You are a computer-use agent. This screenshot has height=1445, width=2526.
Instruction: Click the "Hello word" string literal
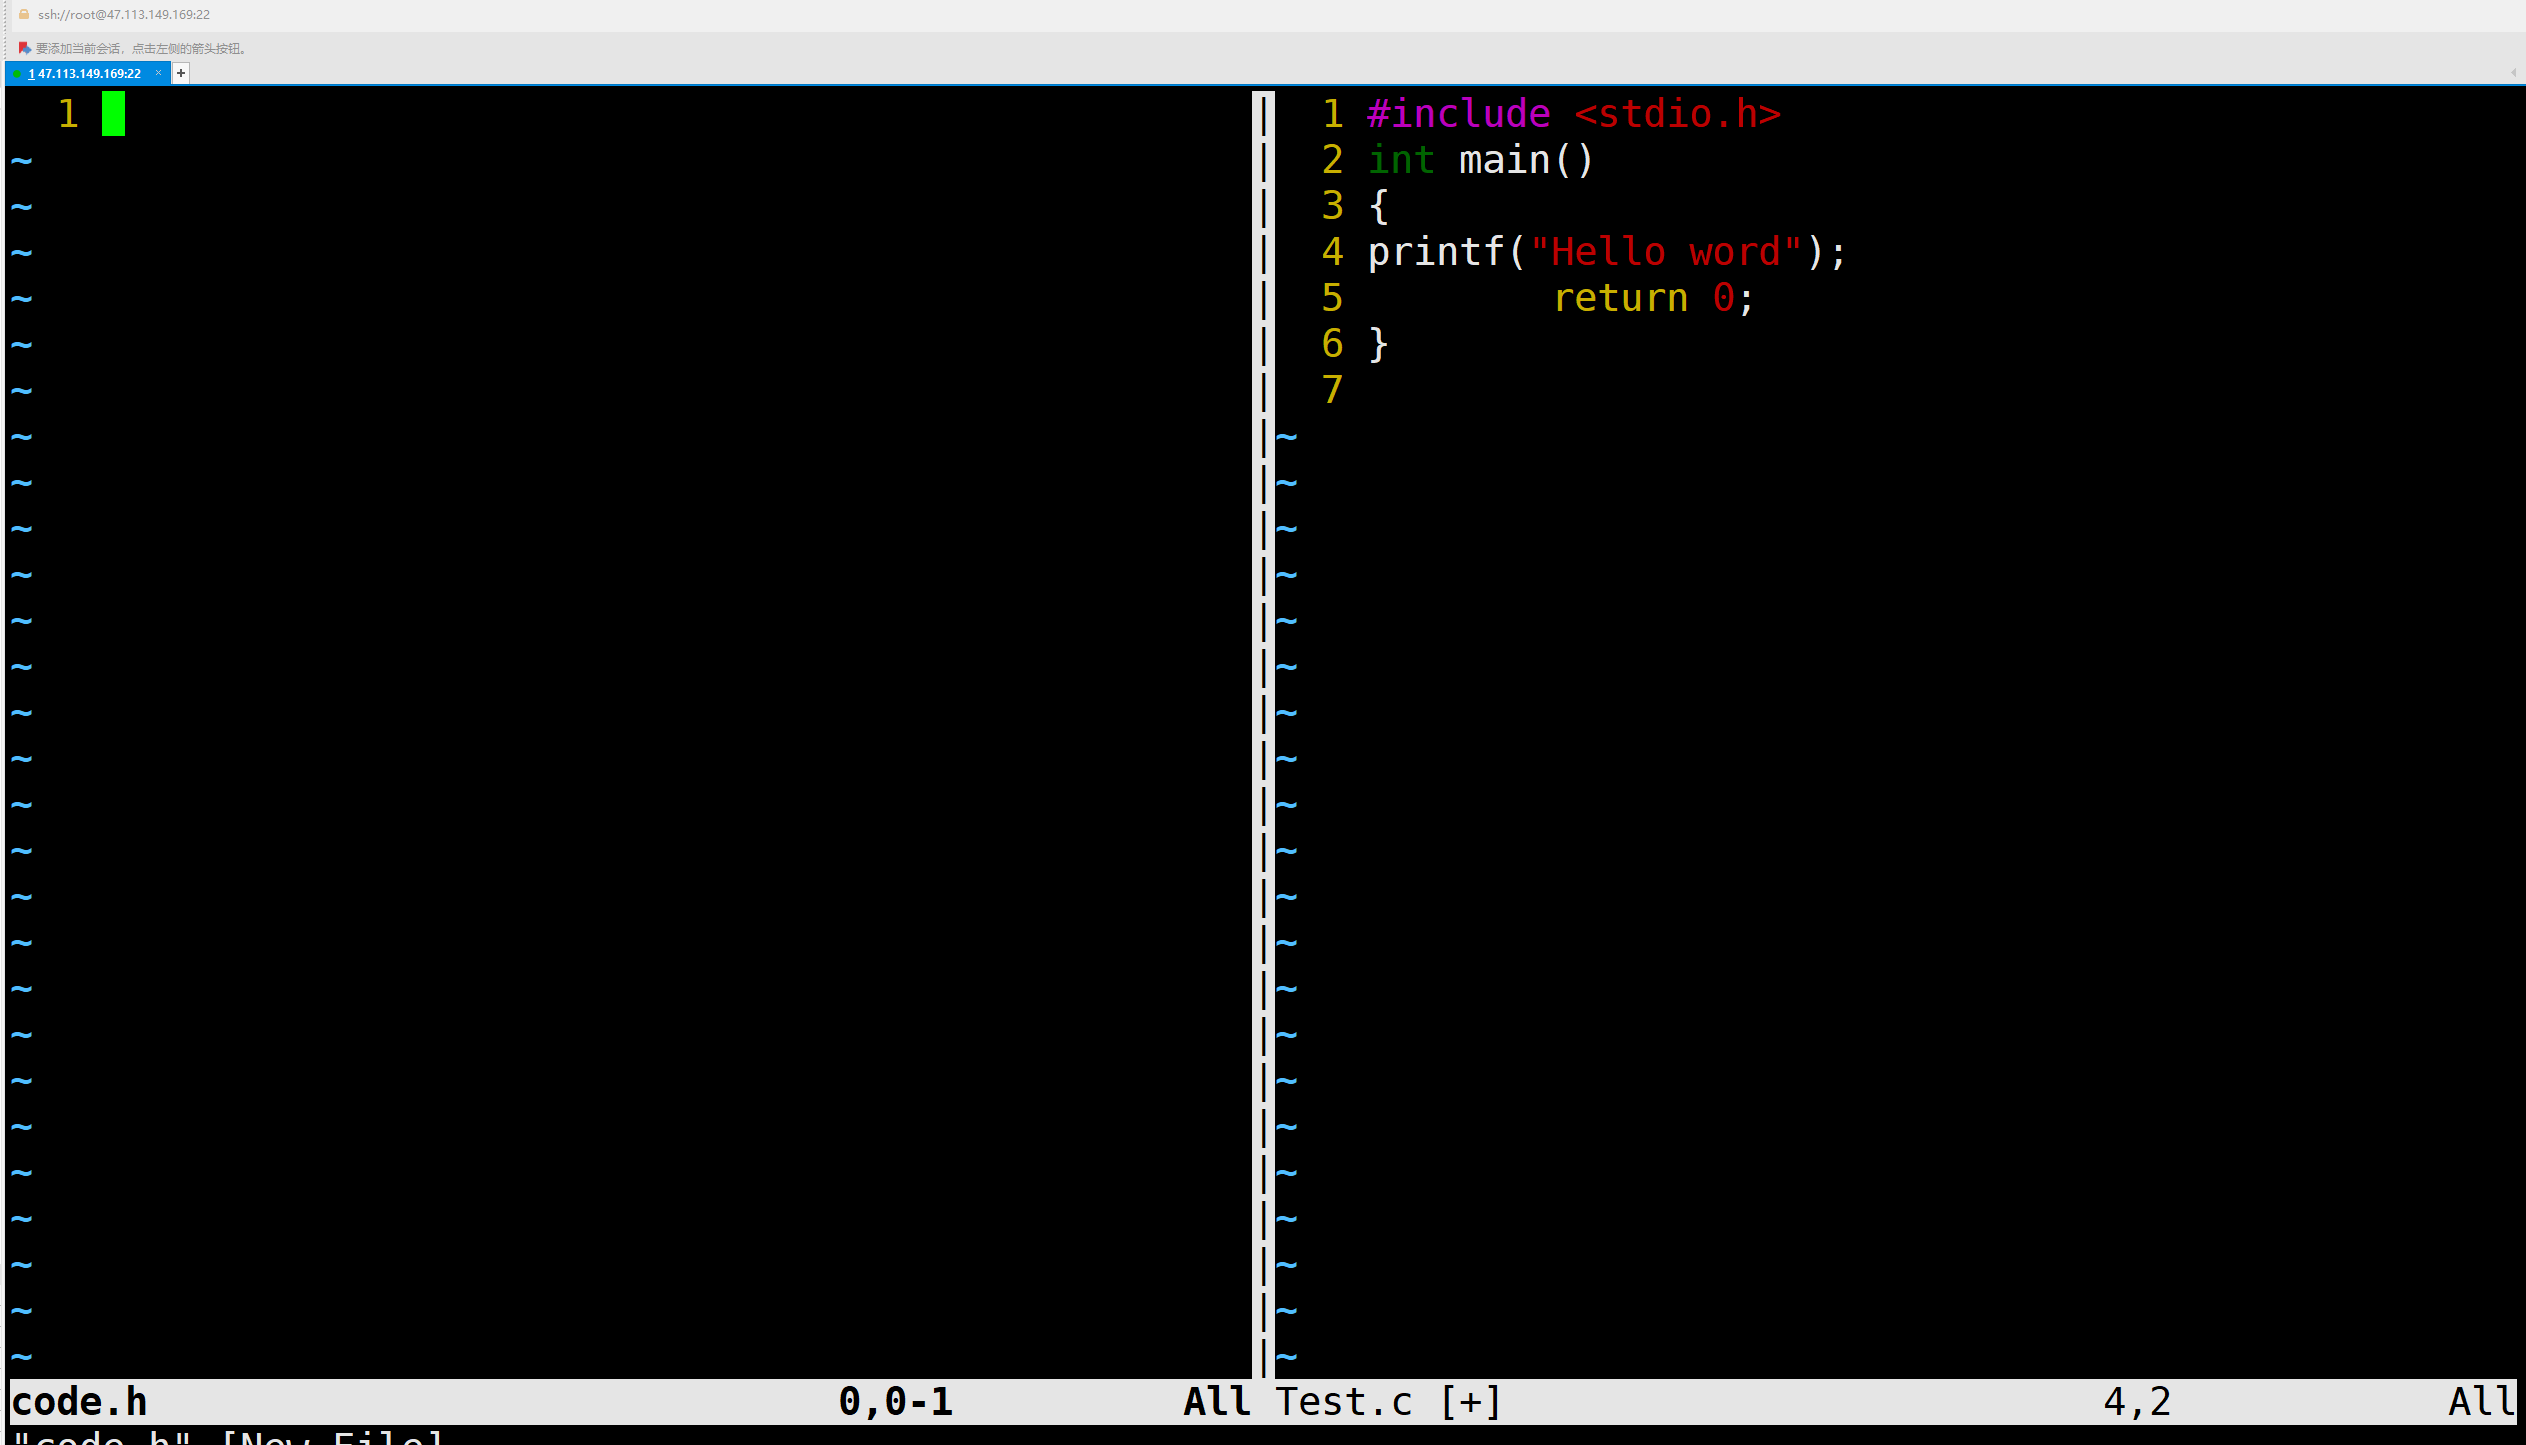pos(1666,252)
